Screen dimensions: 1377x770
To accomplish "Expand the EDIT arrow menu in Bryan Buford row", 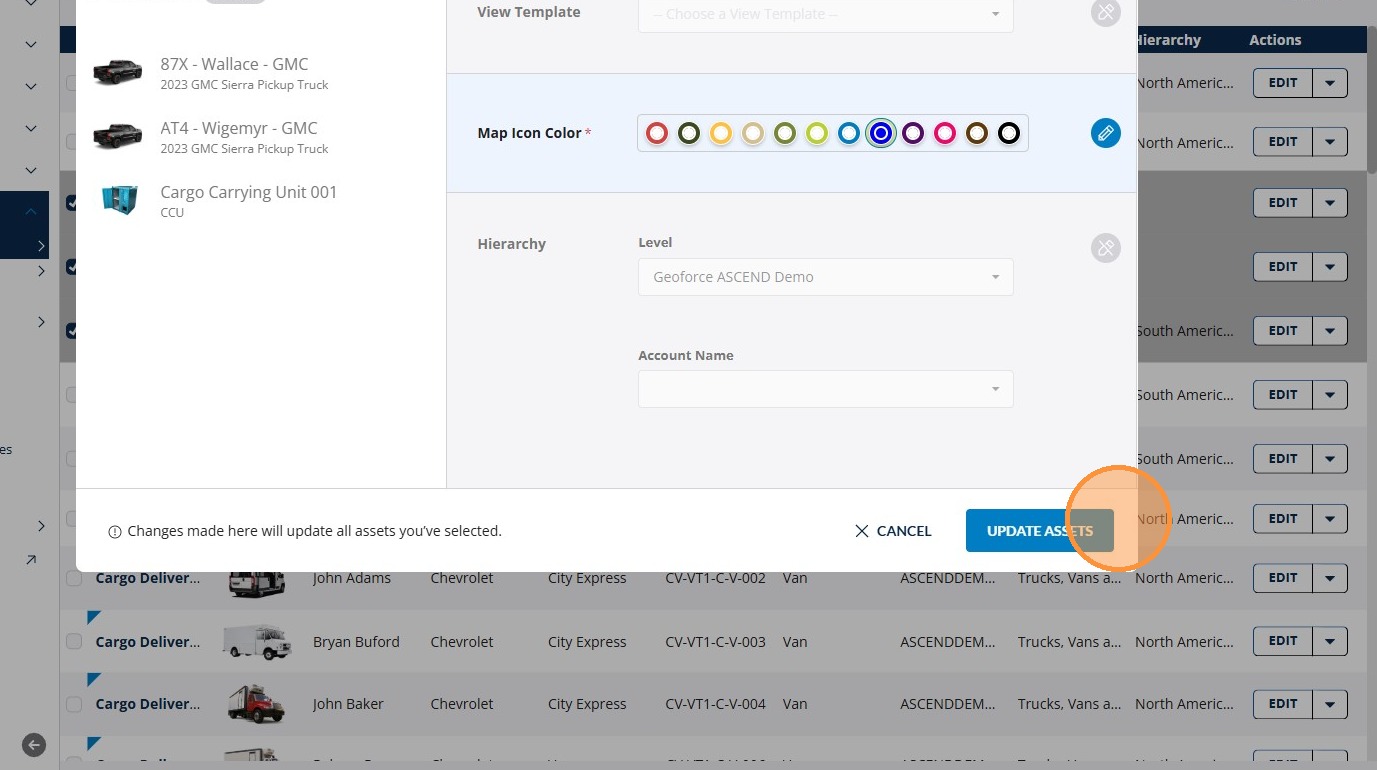I will 1330,641.
